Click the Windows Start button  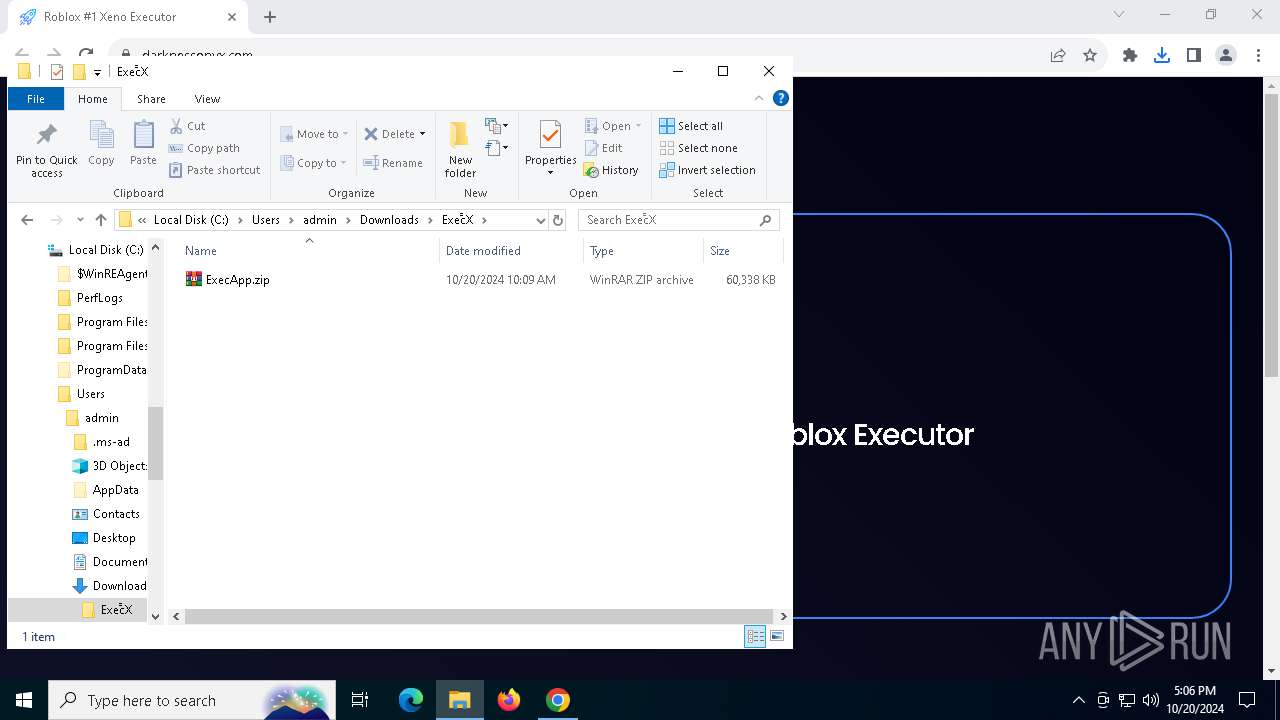(x=24, y=700)
